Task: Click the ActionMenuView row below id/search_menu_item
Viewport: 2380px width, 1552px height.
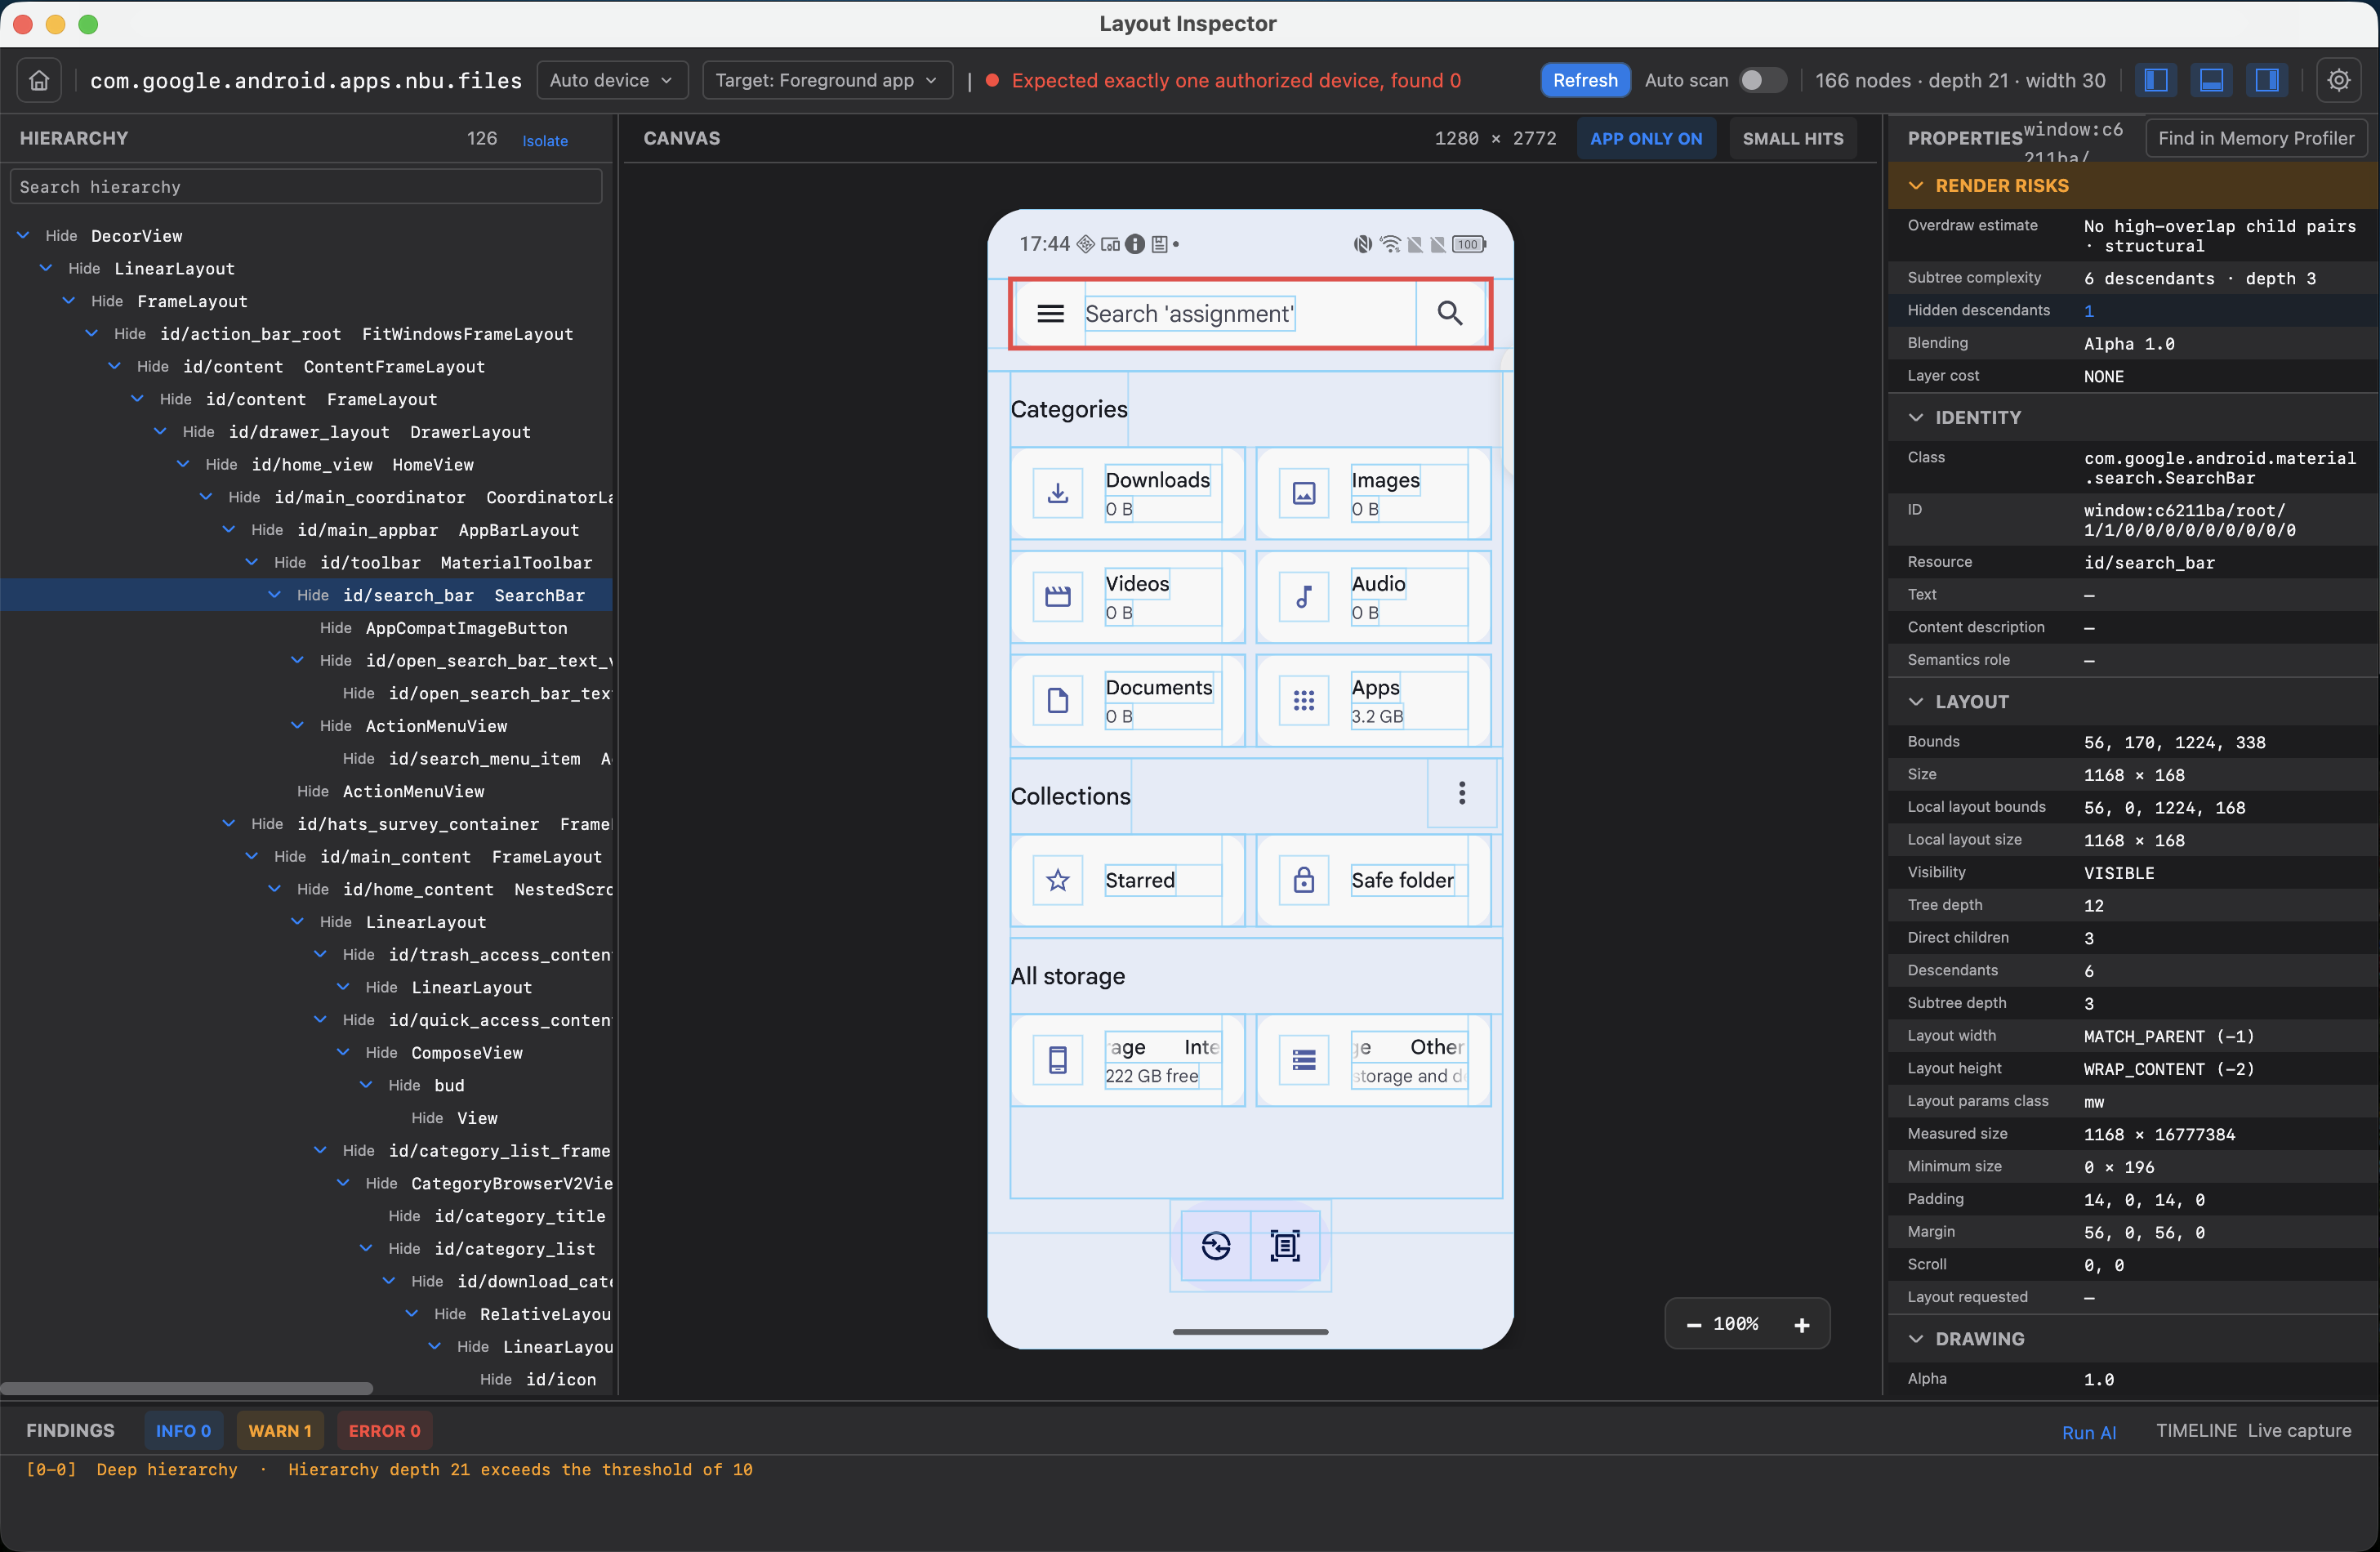Action: coord(306,791)
